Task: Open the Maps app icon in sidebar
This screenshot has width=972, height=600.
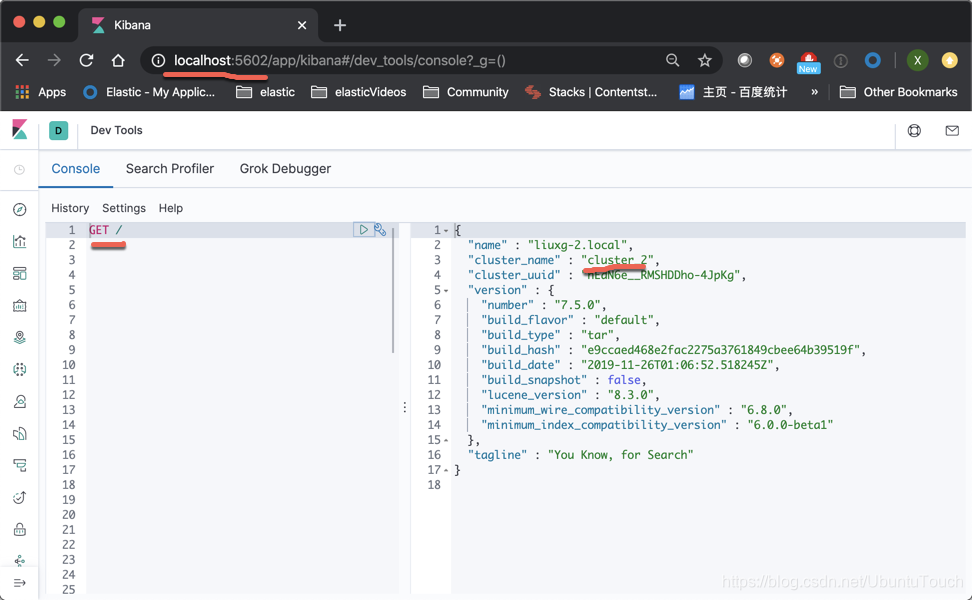Action: [20, 336]
